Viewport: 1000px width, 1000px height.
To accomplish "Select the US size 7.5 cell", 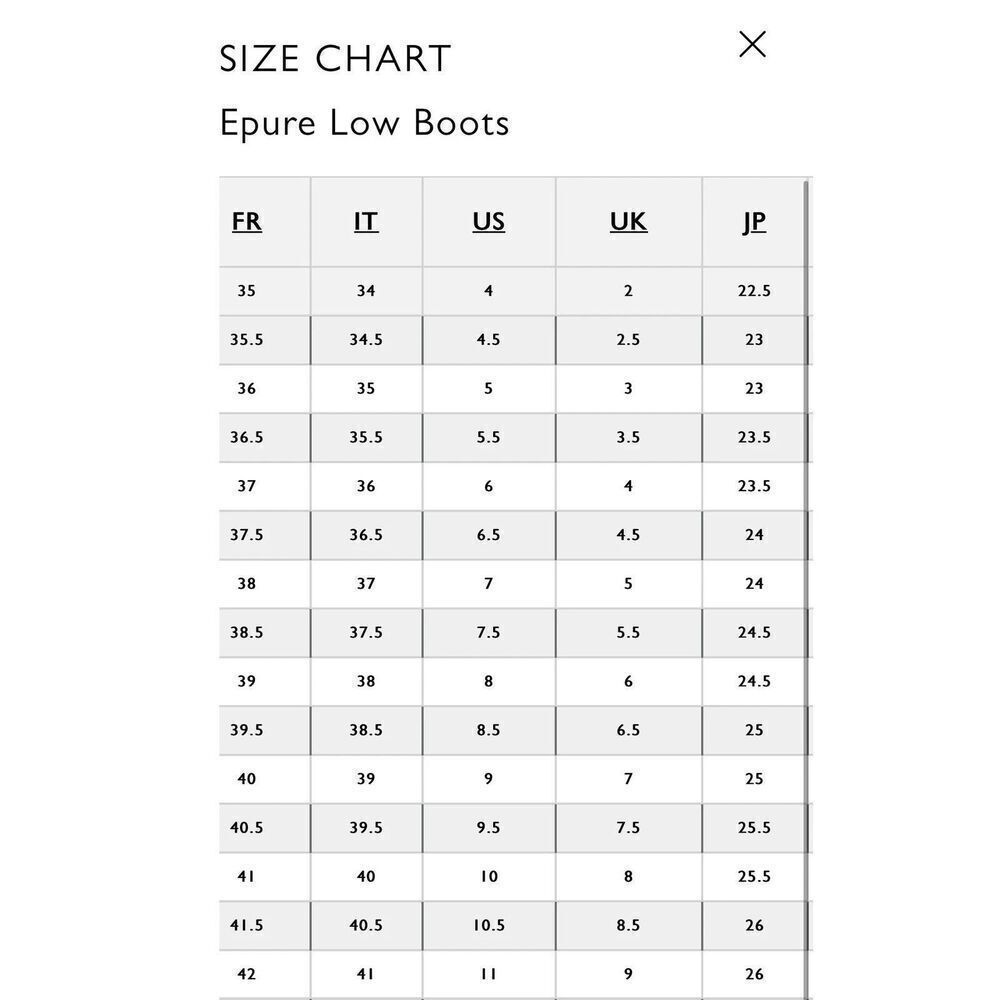I will (x=489, y=633).
